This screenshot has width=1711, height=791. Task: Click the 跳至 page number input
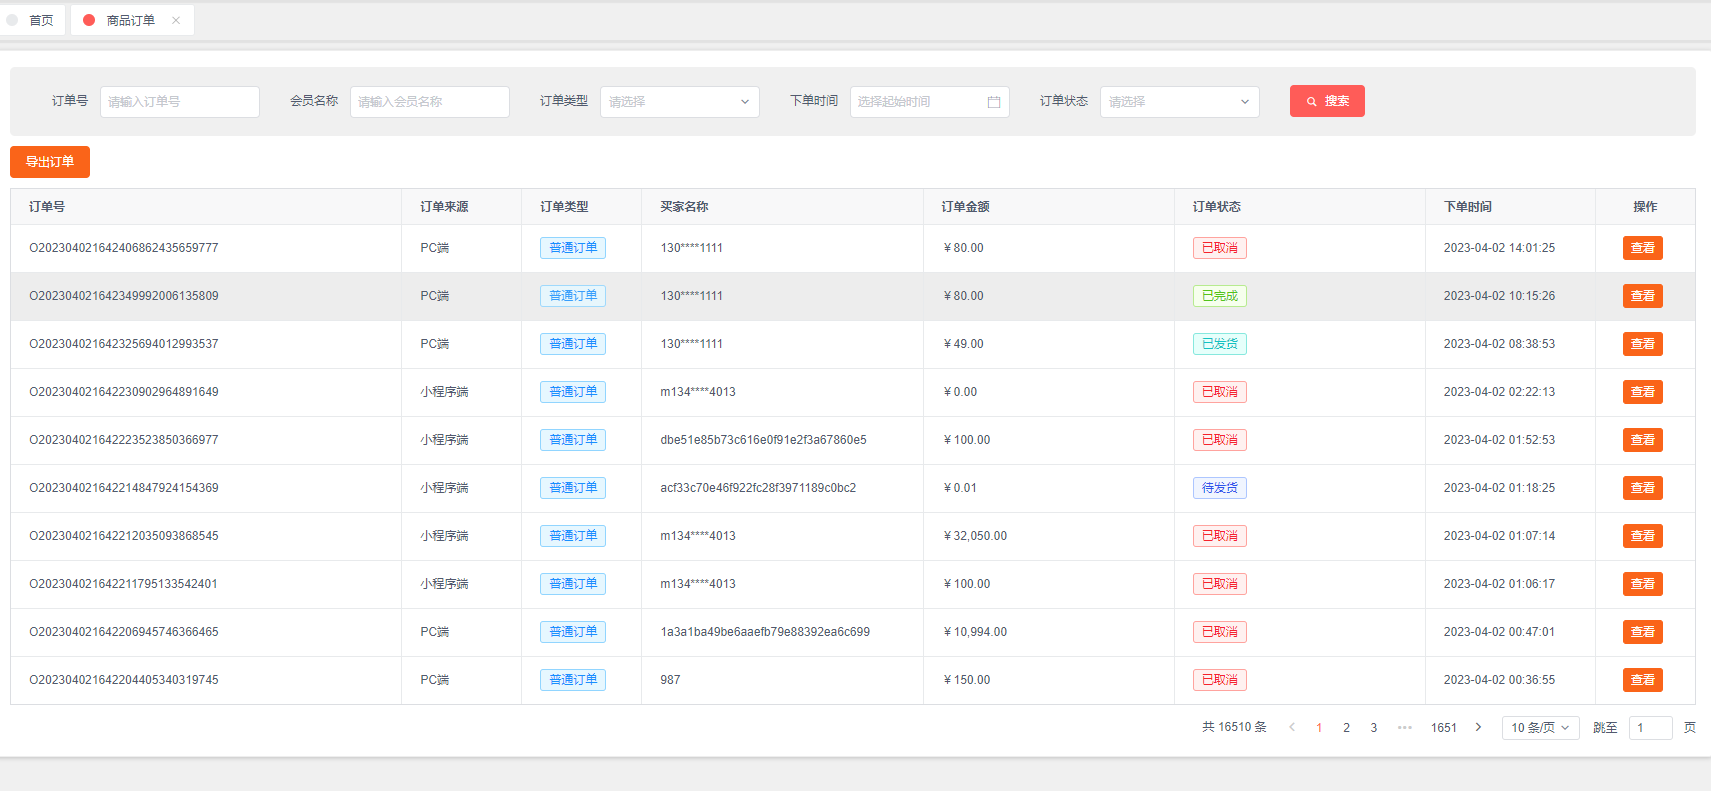point(1650,728)
